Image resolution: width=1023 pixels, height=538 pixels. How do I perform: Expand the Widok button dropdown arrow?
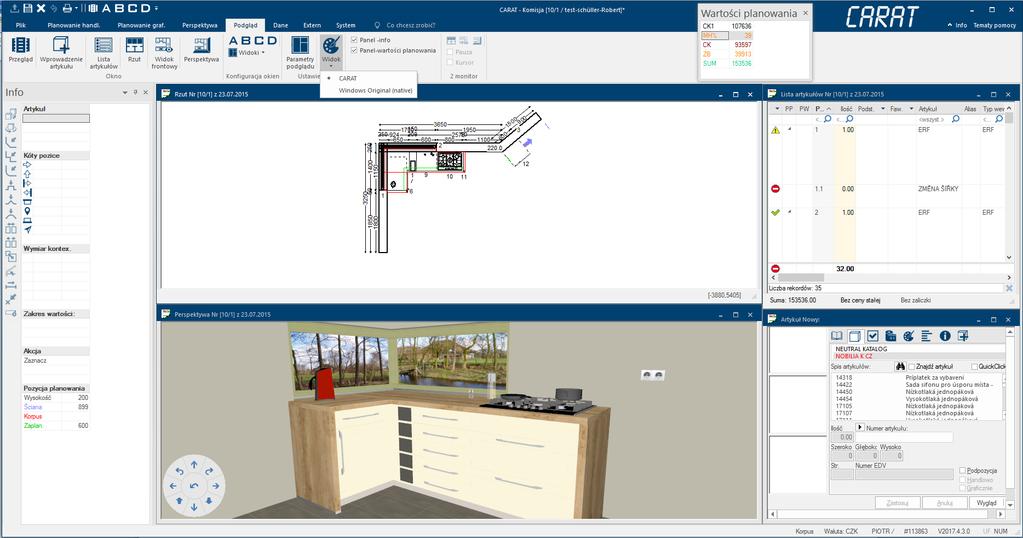tap(331, 66)
